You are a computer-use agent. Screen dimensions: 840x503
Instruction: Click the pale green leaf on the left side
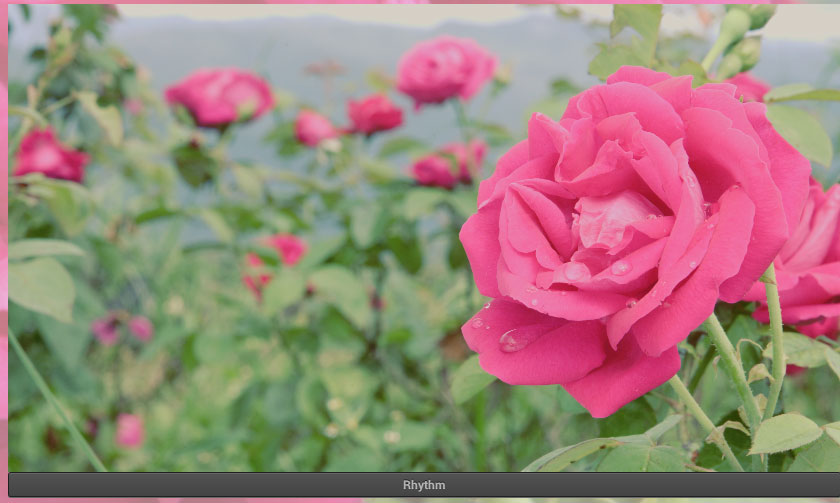point(42,287)
